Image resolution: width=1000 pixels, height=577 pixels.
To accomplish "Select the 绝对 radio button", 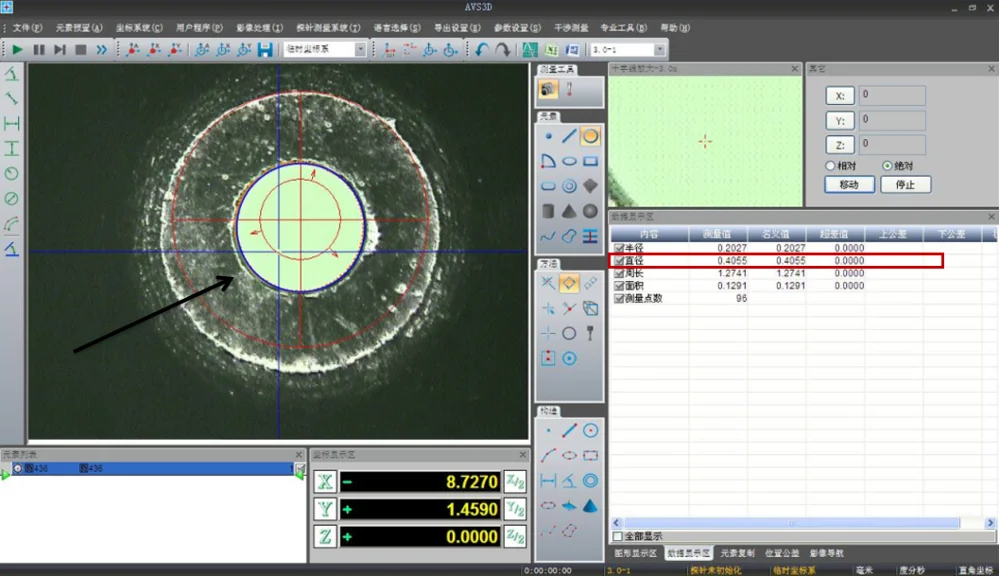I will click(x=887, y=166).
